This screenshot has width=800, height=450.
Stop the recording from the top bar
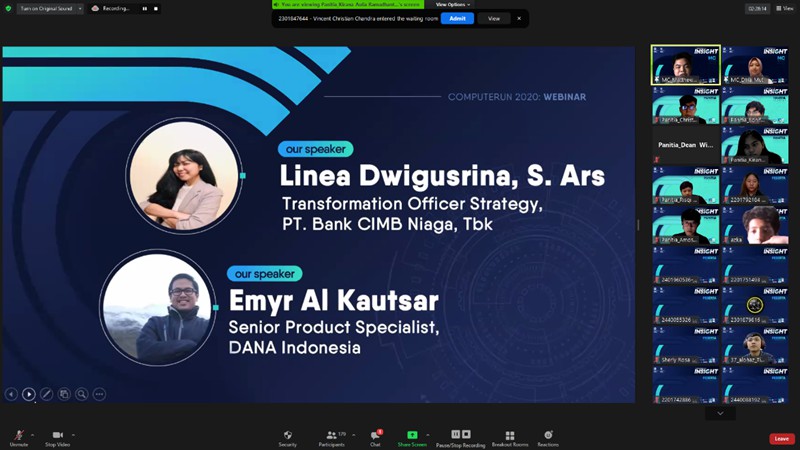(156, 9)
